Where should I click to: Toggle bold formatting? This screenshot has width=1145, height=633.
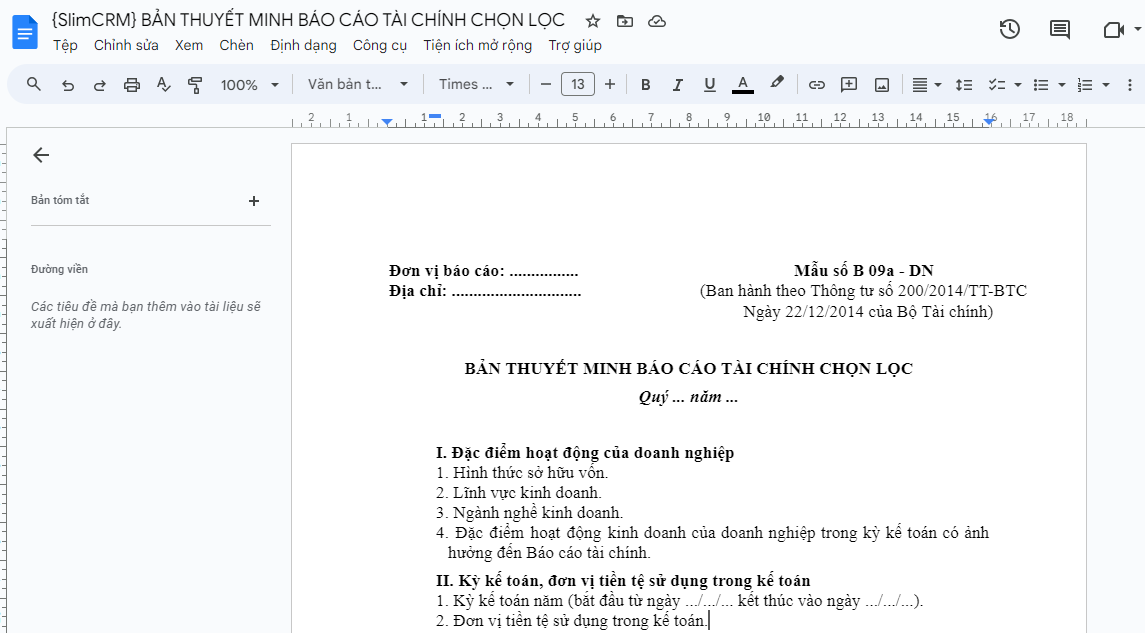point(645,84)
